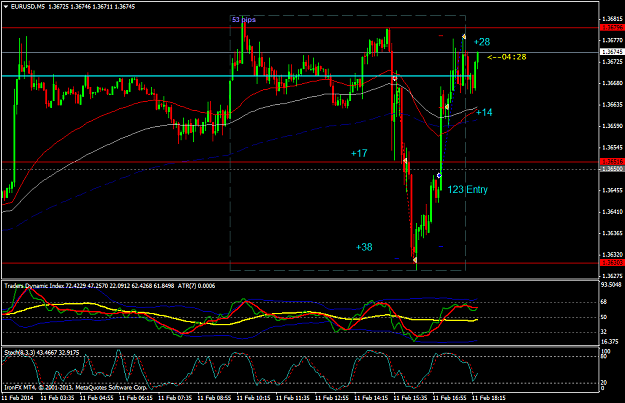Click the current price tag 1.36745

tap(611, 52)
